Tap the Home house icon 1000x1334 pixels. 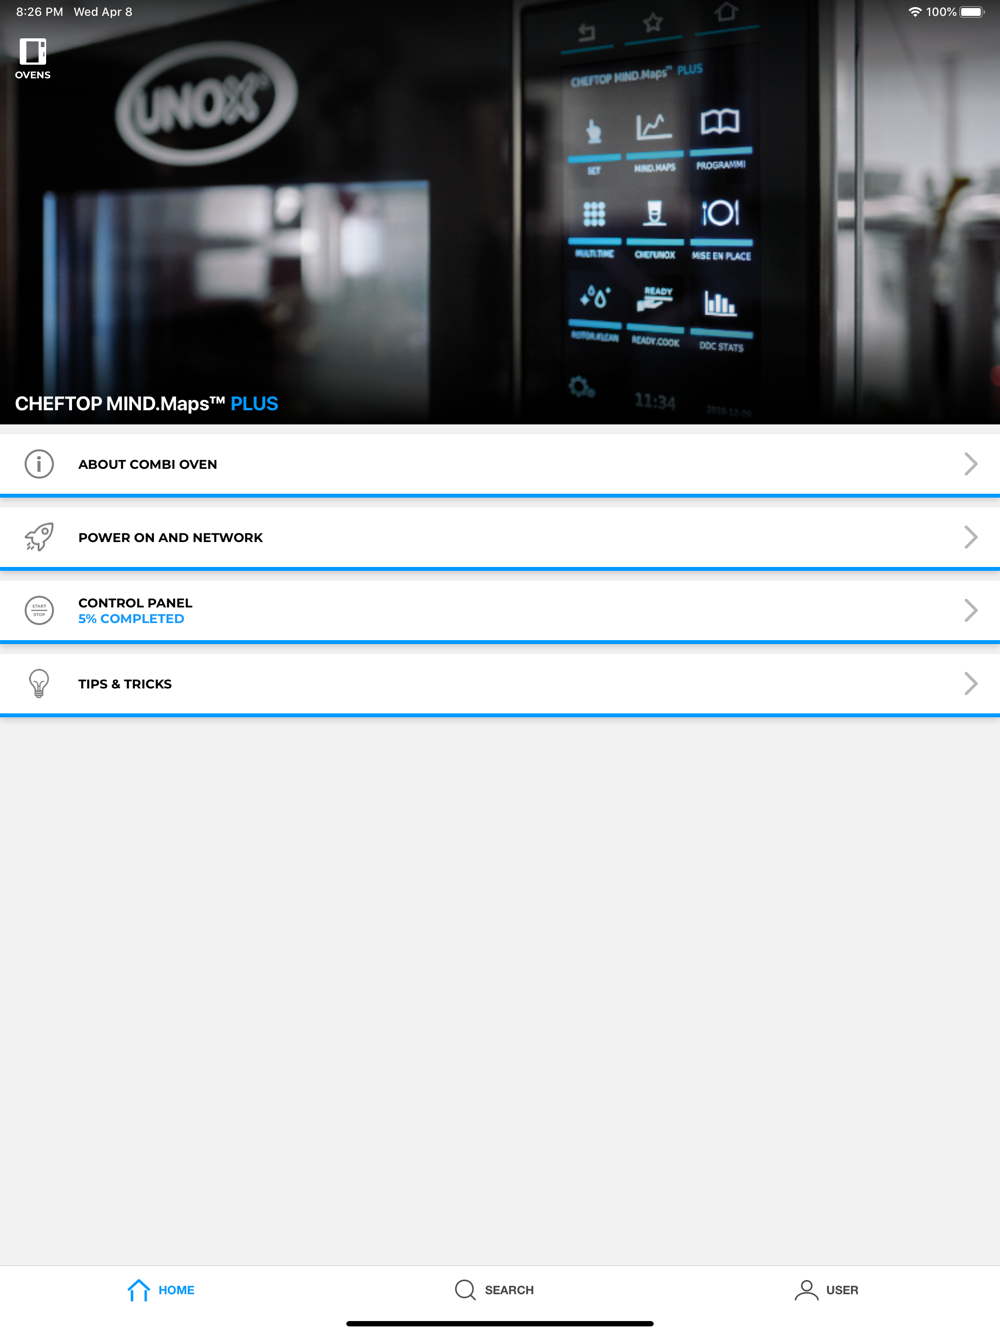tap(138, 1290)
